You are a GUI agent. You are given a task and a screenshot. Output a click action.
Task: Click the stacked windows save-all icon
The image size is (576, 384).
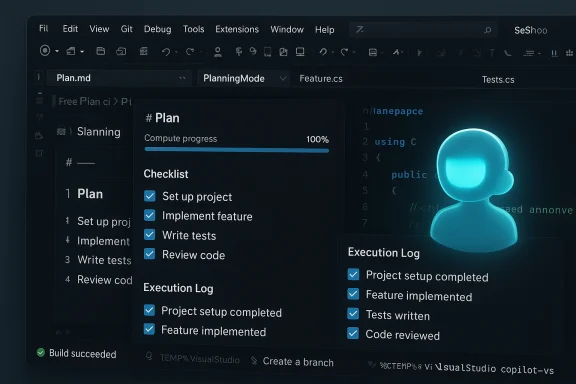[121, 51]
